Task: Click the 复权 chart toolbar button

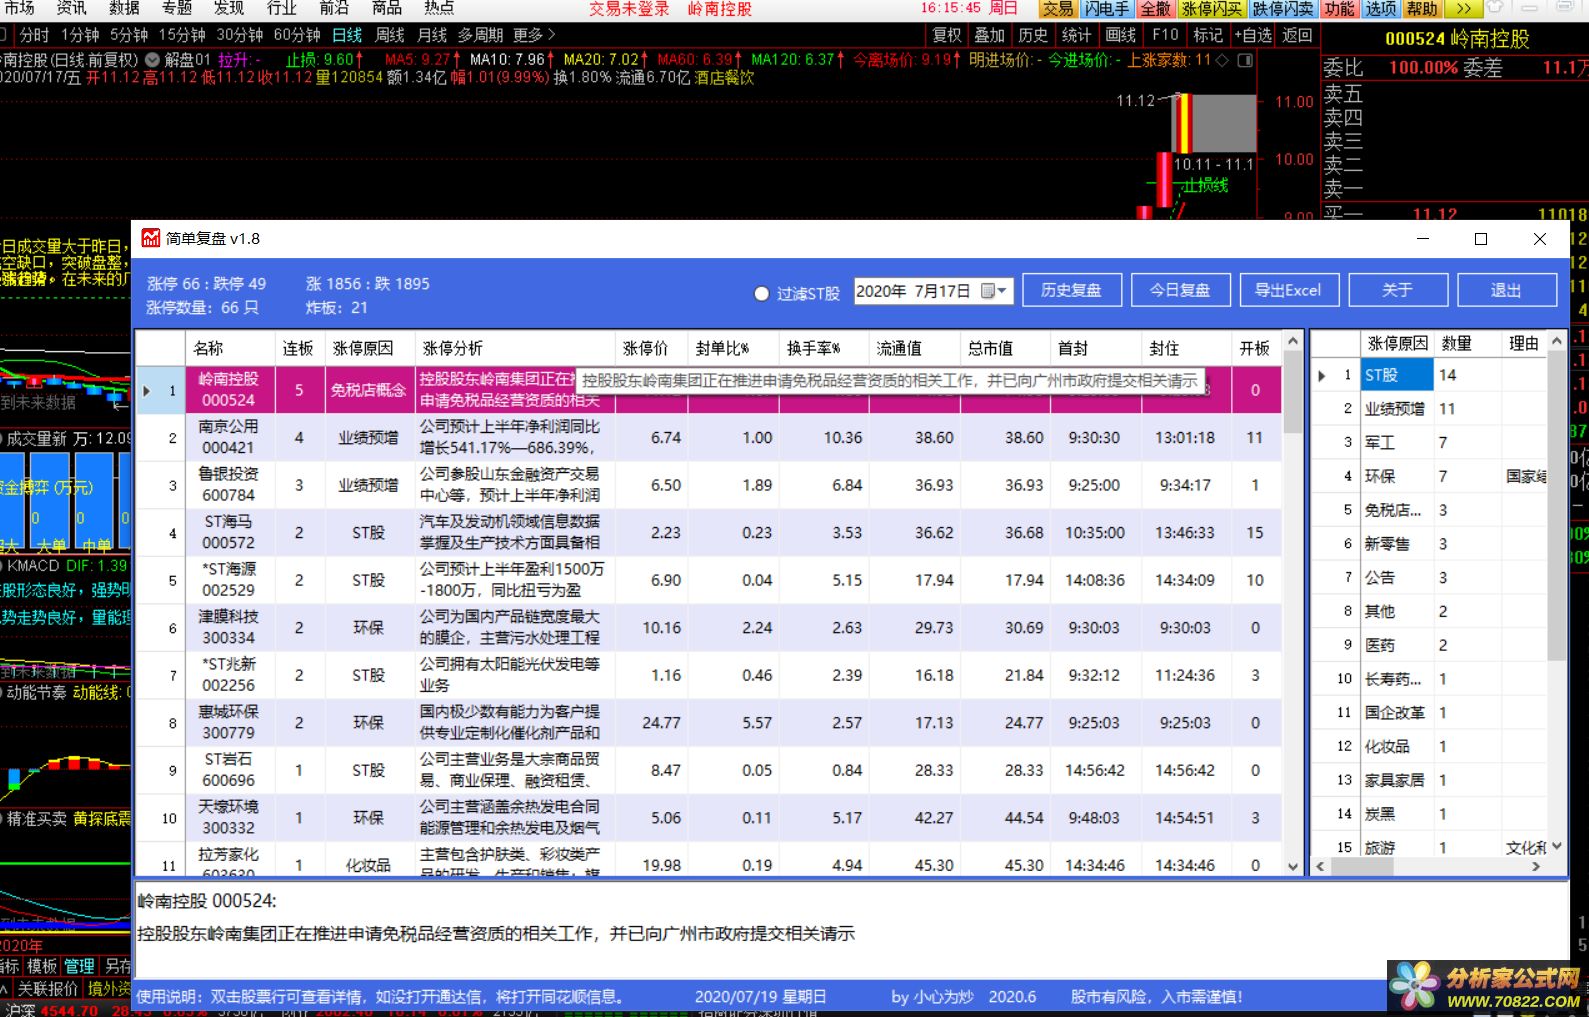Action: click(x=947, y=35)
